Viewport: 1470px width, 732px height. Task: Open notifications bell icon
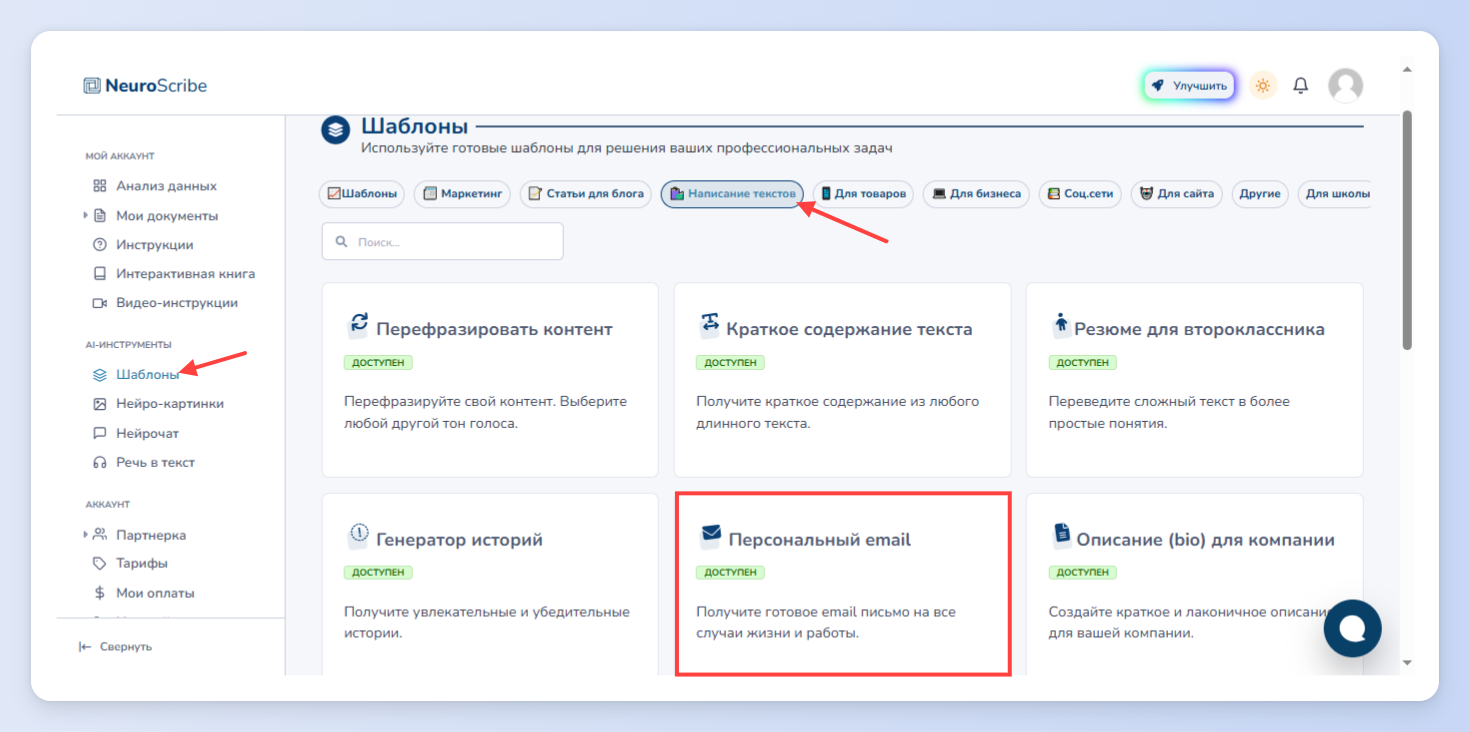click(x=1301, y=86)
